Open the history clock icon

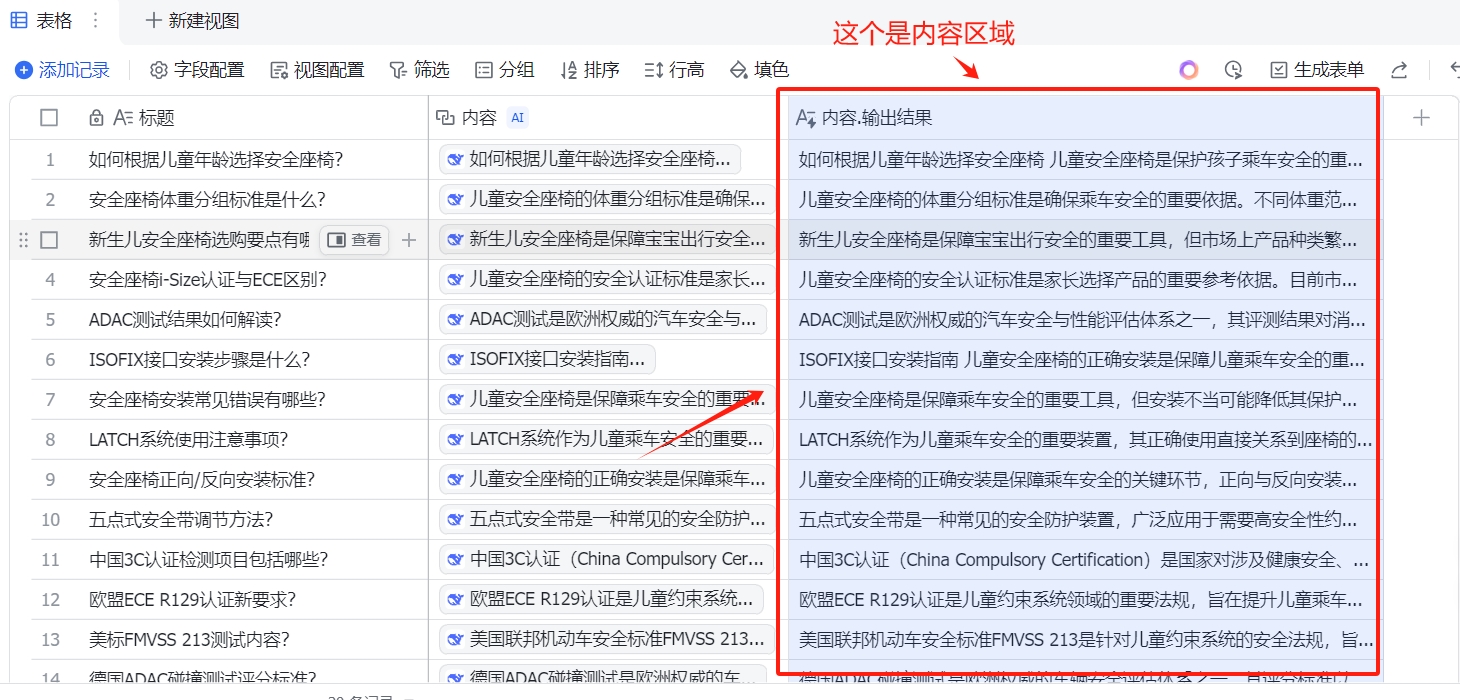[x=1233, y=70]
